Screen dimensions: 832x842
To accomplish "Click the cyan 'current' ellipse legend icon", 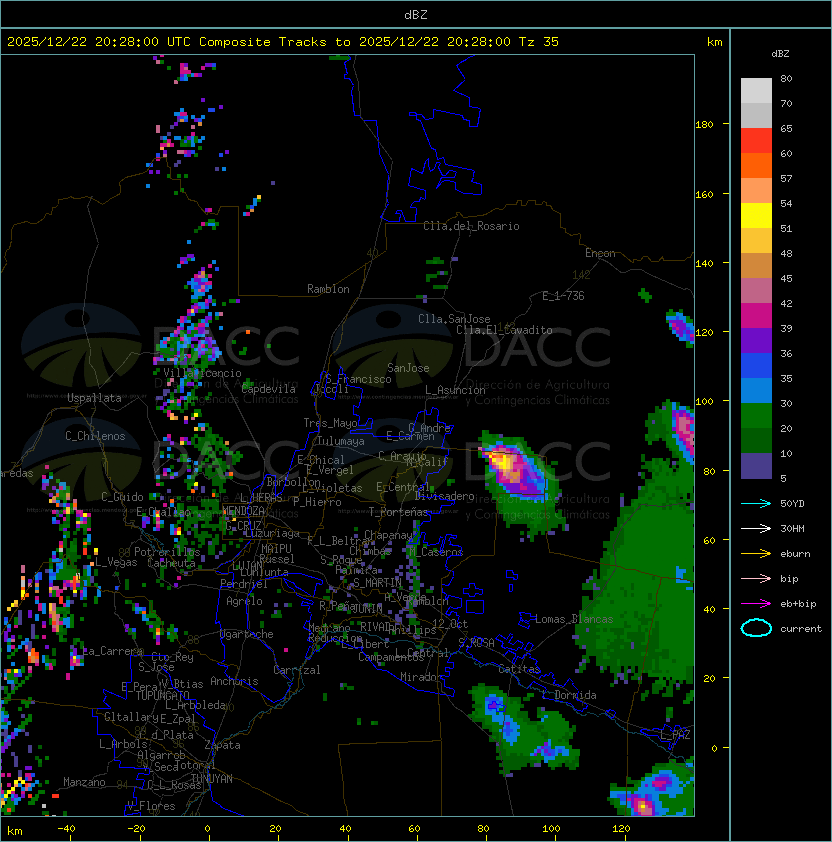I will click(756, 628).
